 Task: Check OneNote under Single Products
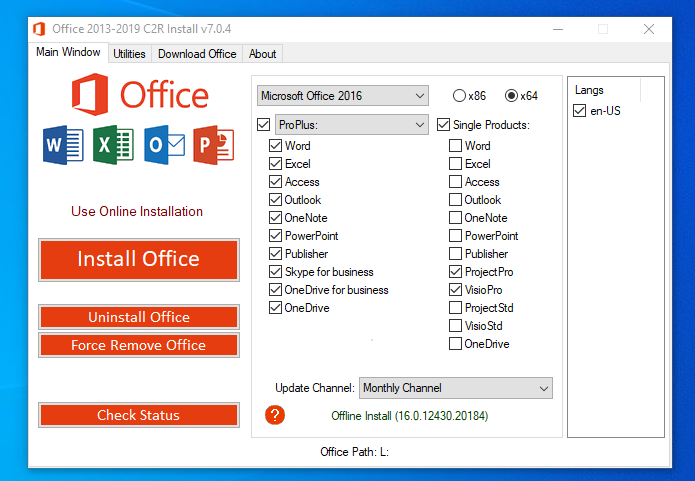(455, 218)
